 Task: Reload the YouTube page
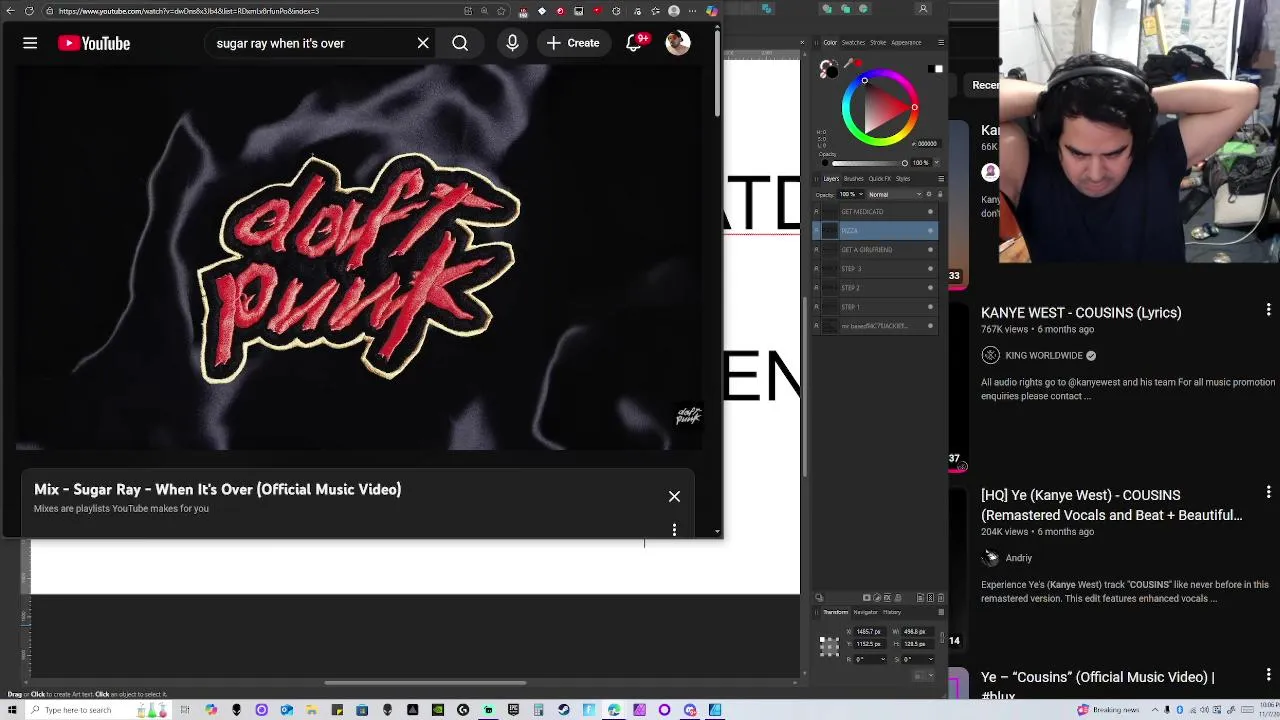[29, 11]
